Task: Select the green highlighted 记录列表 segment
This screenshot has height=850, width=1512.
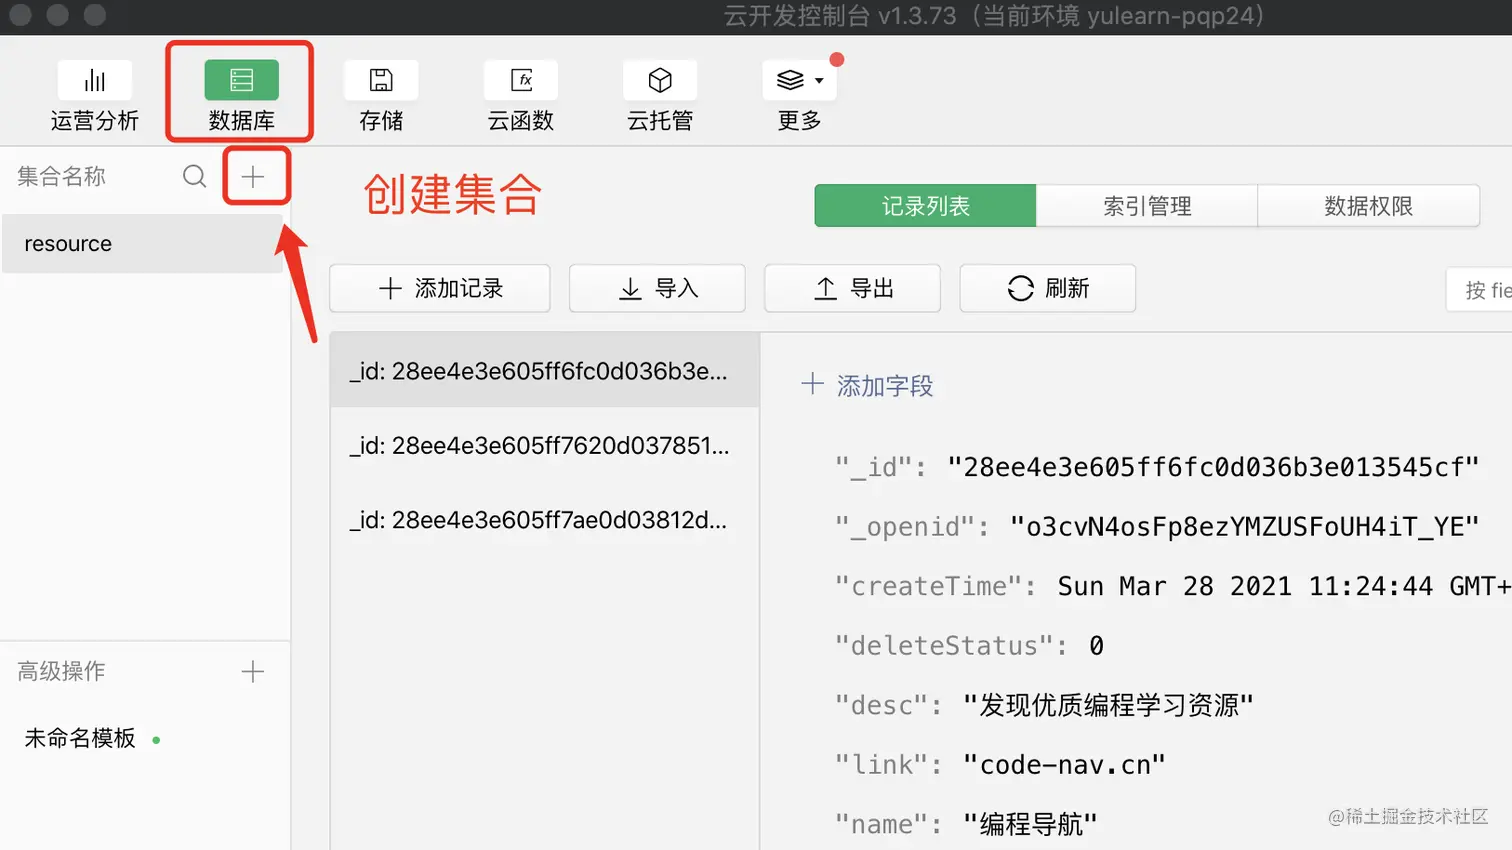Action: pyautogui.click(x=924, y=206)
